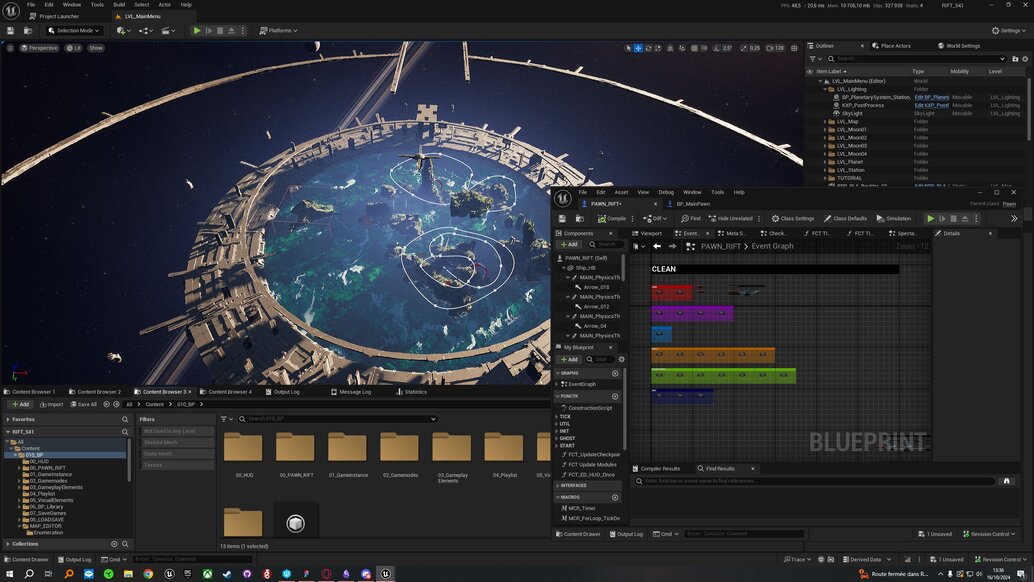The height and width of the screenshot is (582, 1034).
Task: Open the My Blueprint settings gear
Action: tap(621, 359)
